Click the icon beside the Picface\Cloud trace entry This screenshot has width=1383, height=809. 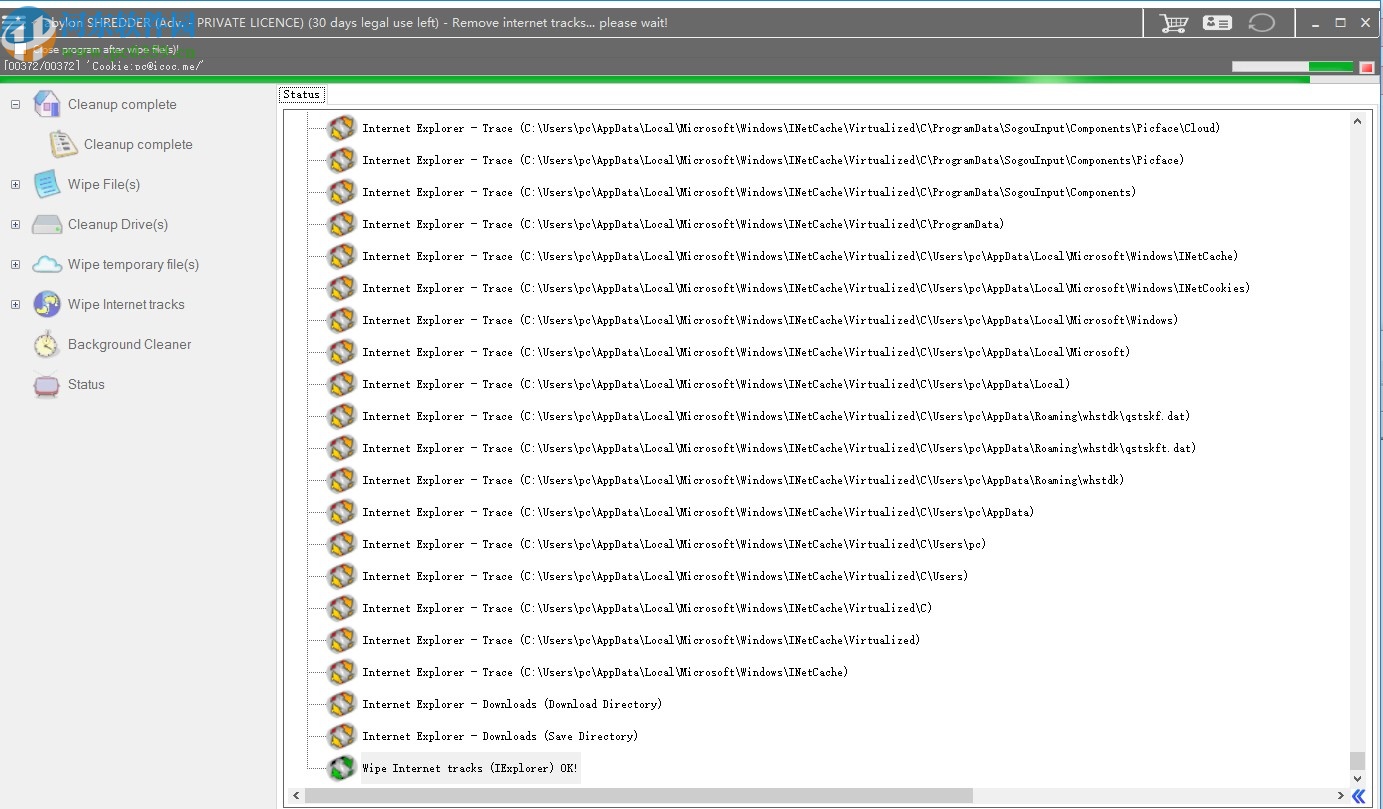tap(342, 128)
